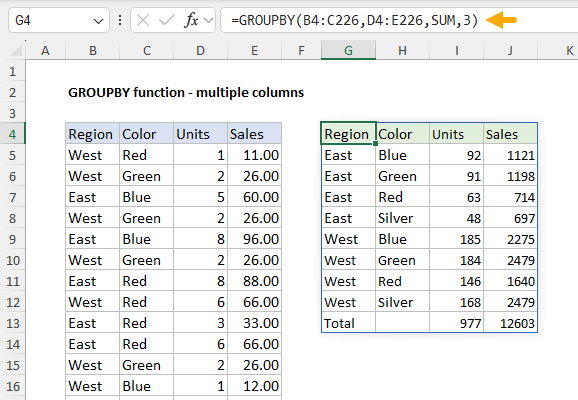
Task: Select row 1 header
Action: pos(13,71)
